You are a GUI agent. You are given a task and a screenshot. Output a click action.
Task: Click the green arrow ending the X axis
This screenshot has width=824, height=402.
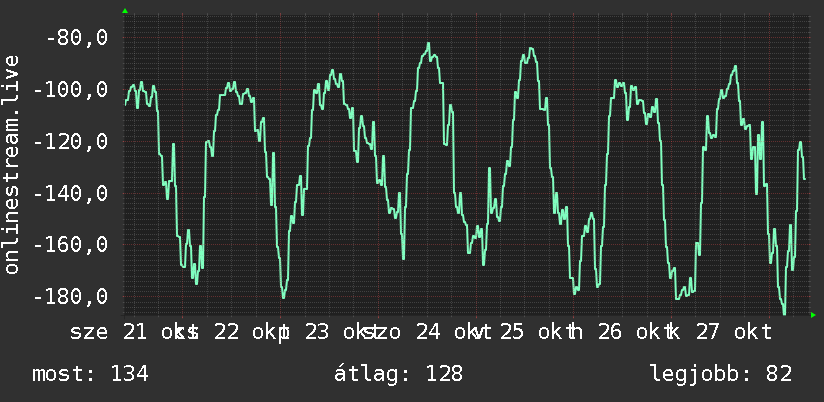click(813, 315)
